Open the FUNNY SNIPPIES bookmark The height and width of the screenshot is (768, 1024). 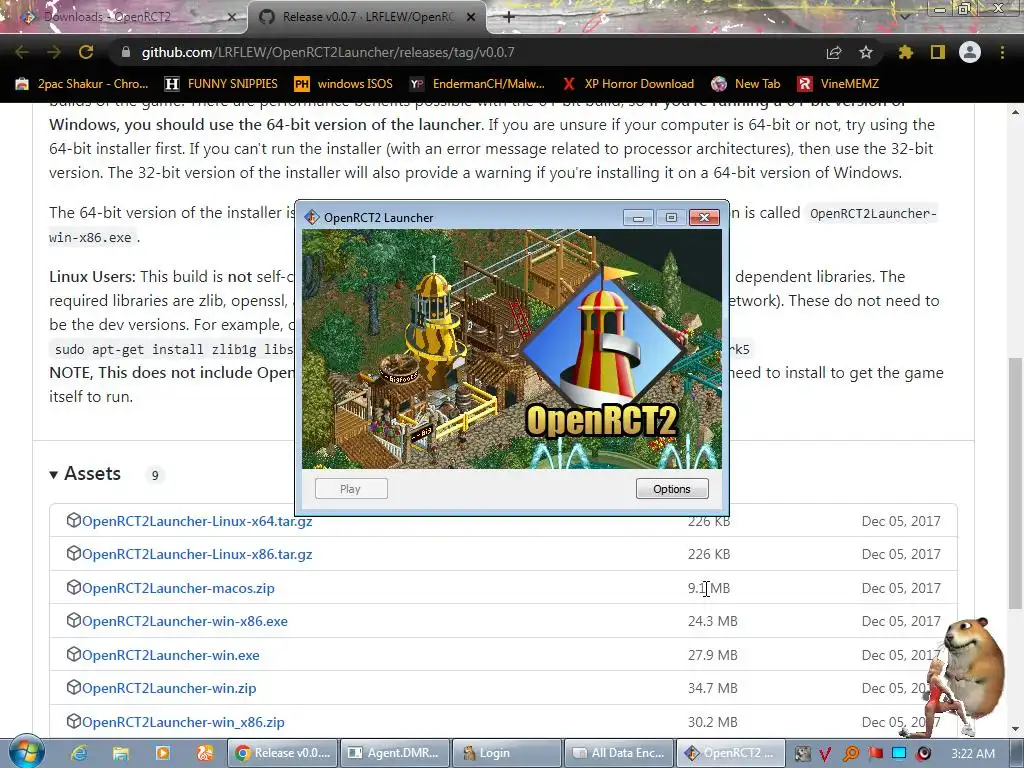click(x=221, y=84)
